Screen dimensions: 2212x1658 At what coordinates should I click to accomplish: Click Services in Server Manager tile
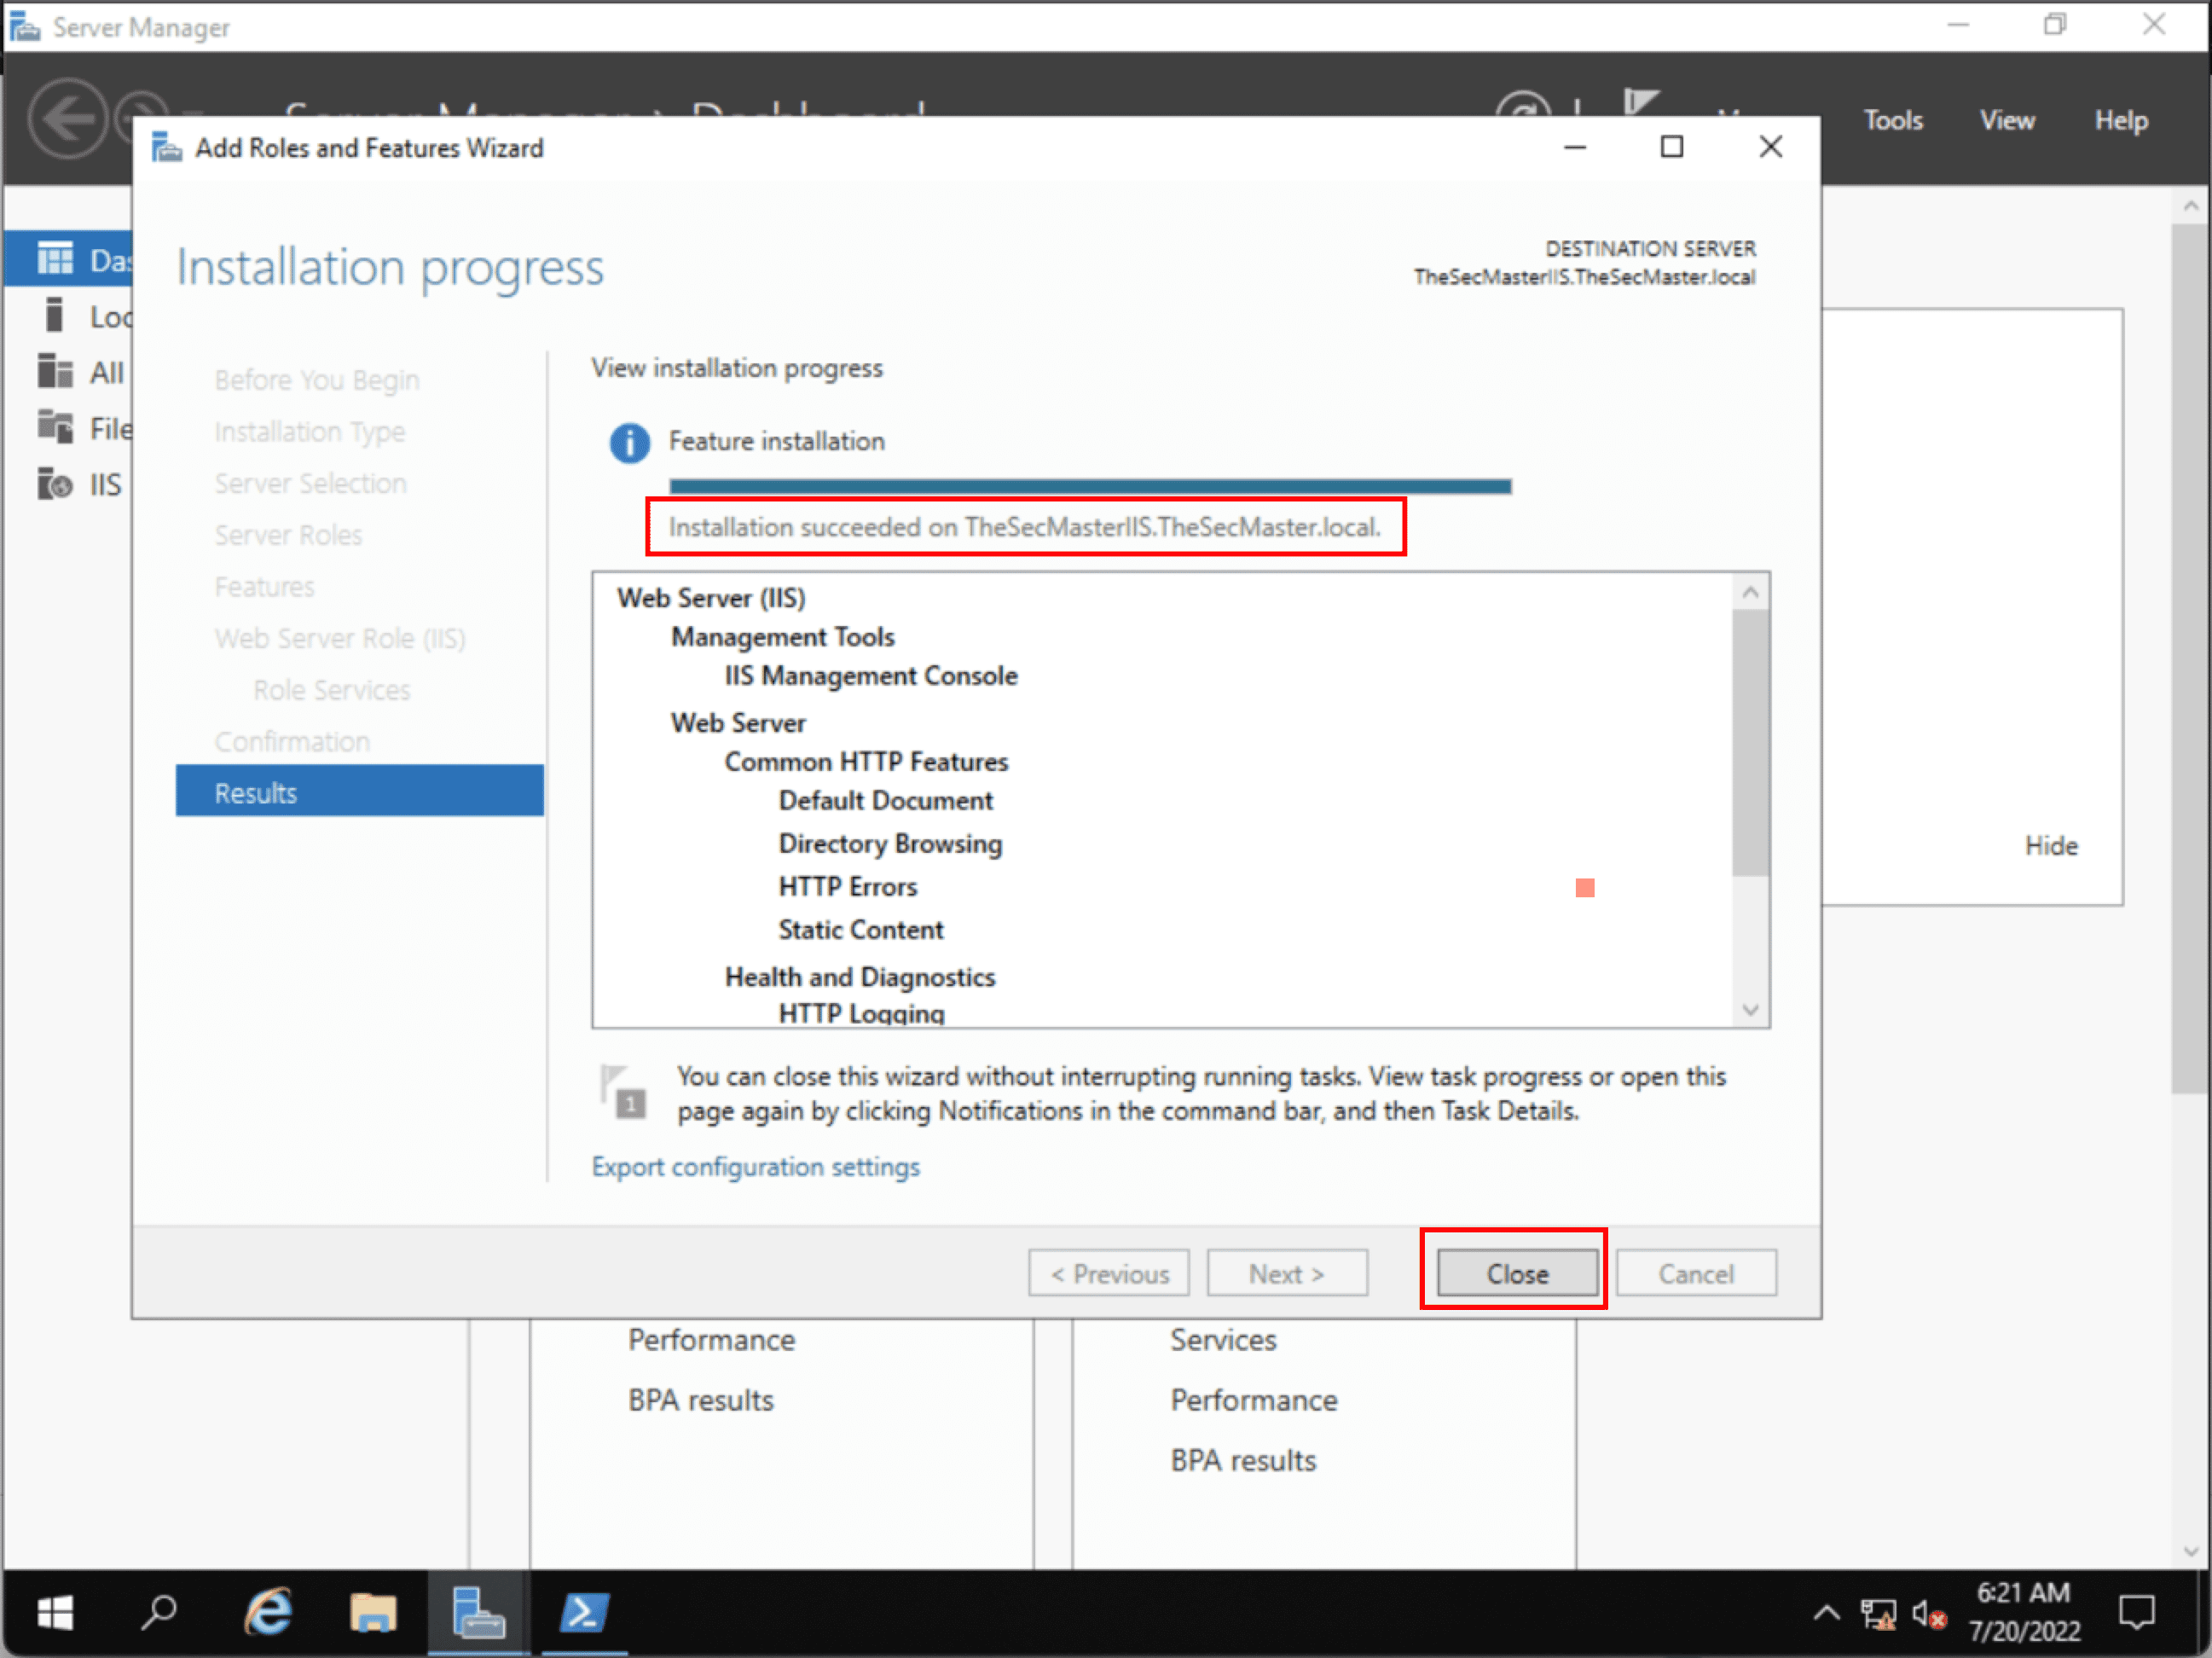(x=1223, y=1340)
